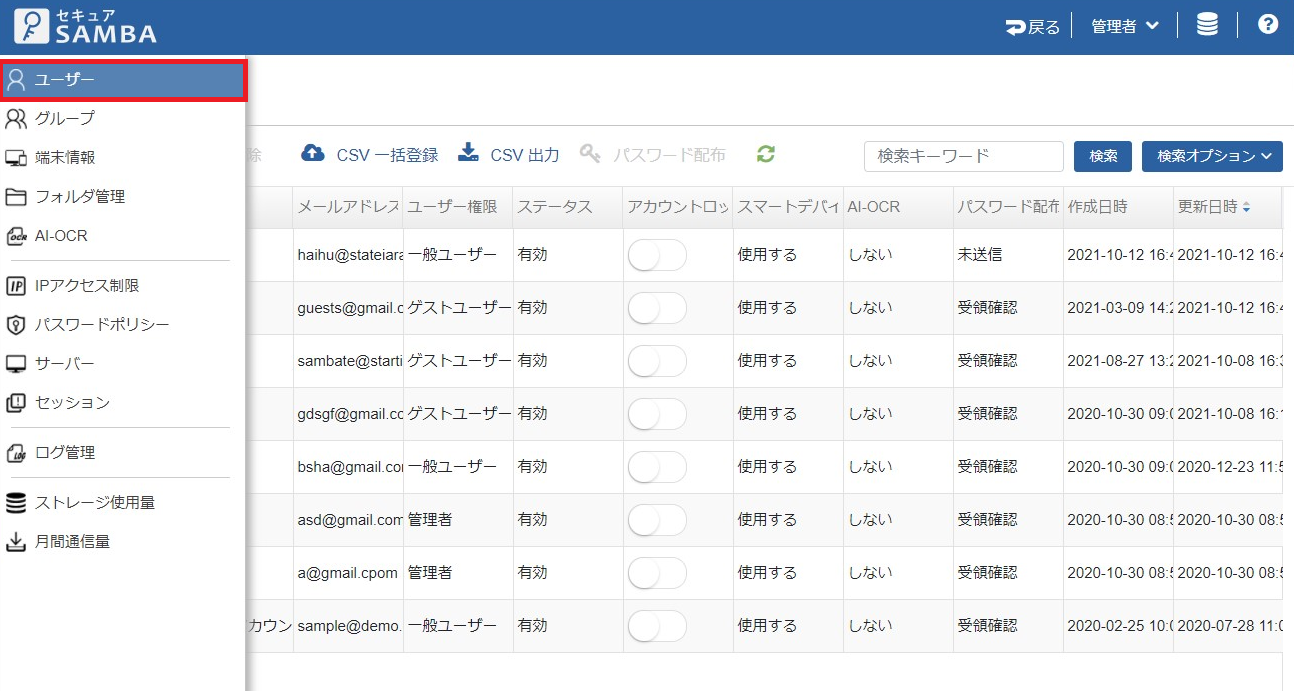This screenshot has height=691, width=1294.
Task: Toggle account lock for sample@demo row
Action: pyautogui.click(x=657, y=626)
